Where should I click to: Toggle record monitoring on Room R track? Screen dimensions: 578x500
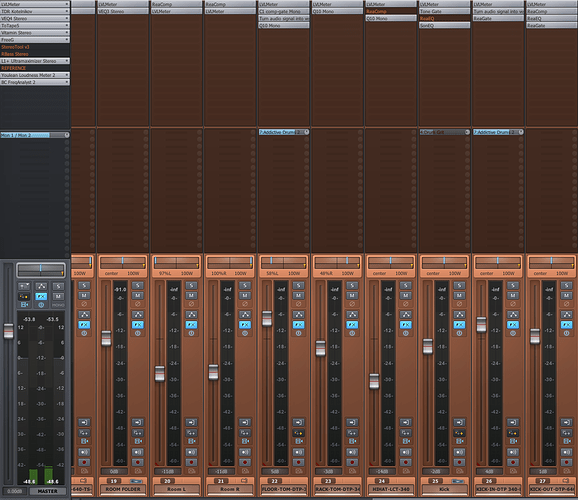click(x=245, y=452)
